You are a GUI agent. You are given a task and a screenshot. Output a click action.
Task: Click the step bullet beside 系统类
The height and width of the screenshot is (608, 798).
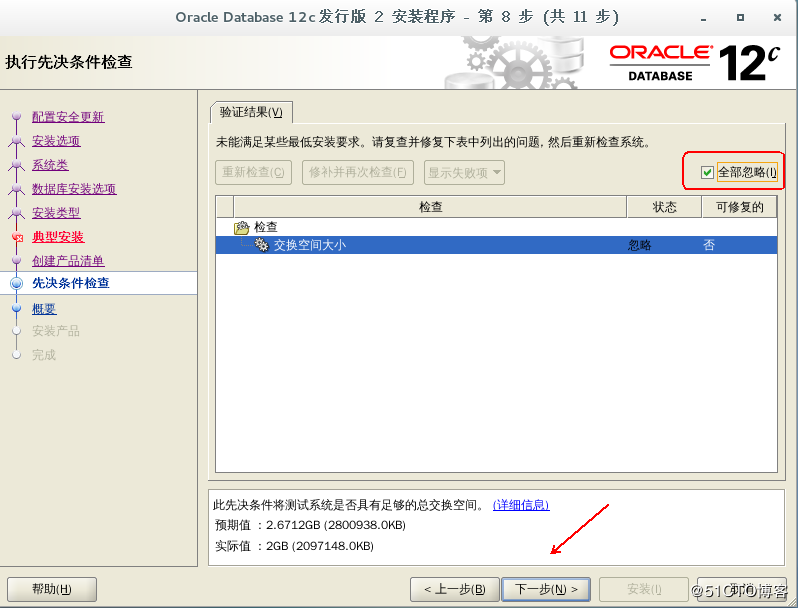click(17, 164)
